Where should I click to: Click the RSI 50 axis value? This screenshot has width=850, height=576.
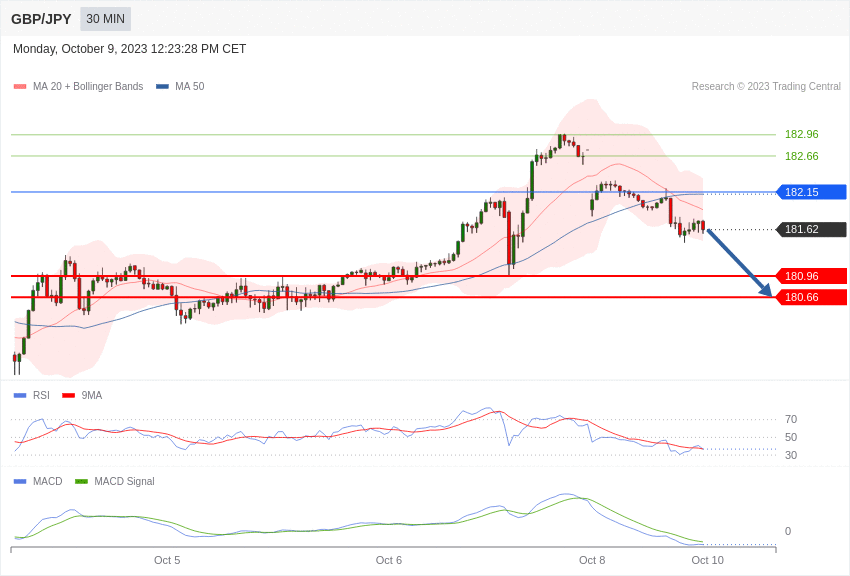click(791, 437)
